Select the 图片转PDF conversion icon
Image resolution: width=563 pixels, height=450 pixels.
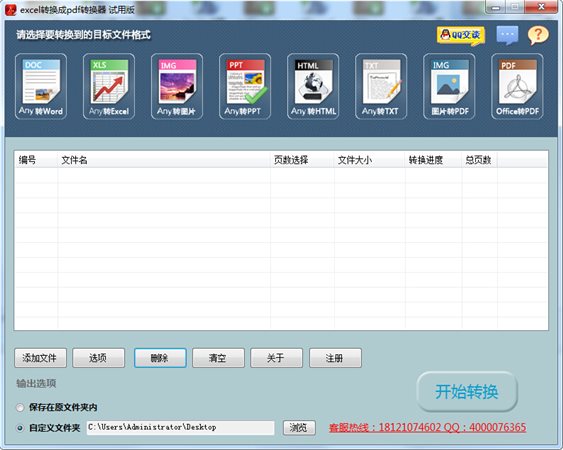(449, 87)
